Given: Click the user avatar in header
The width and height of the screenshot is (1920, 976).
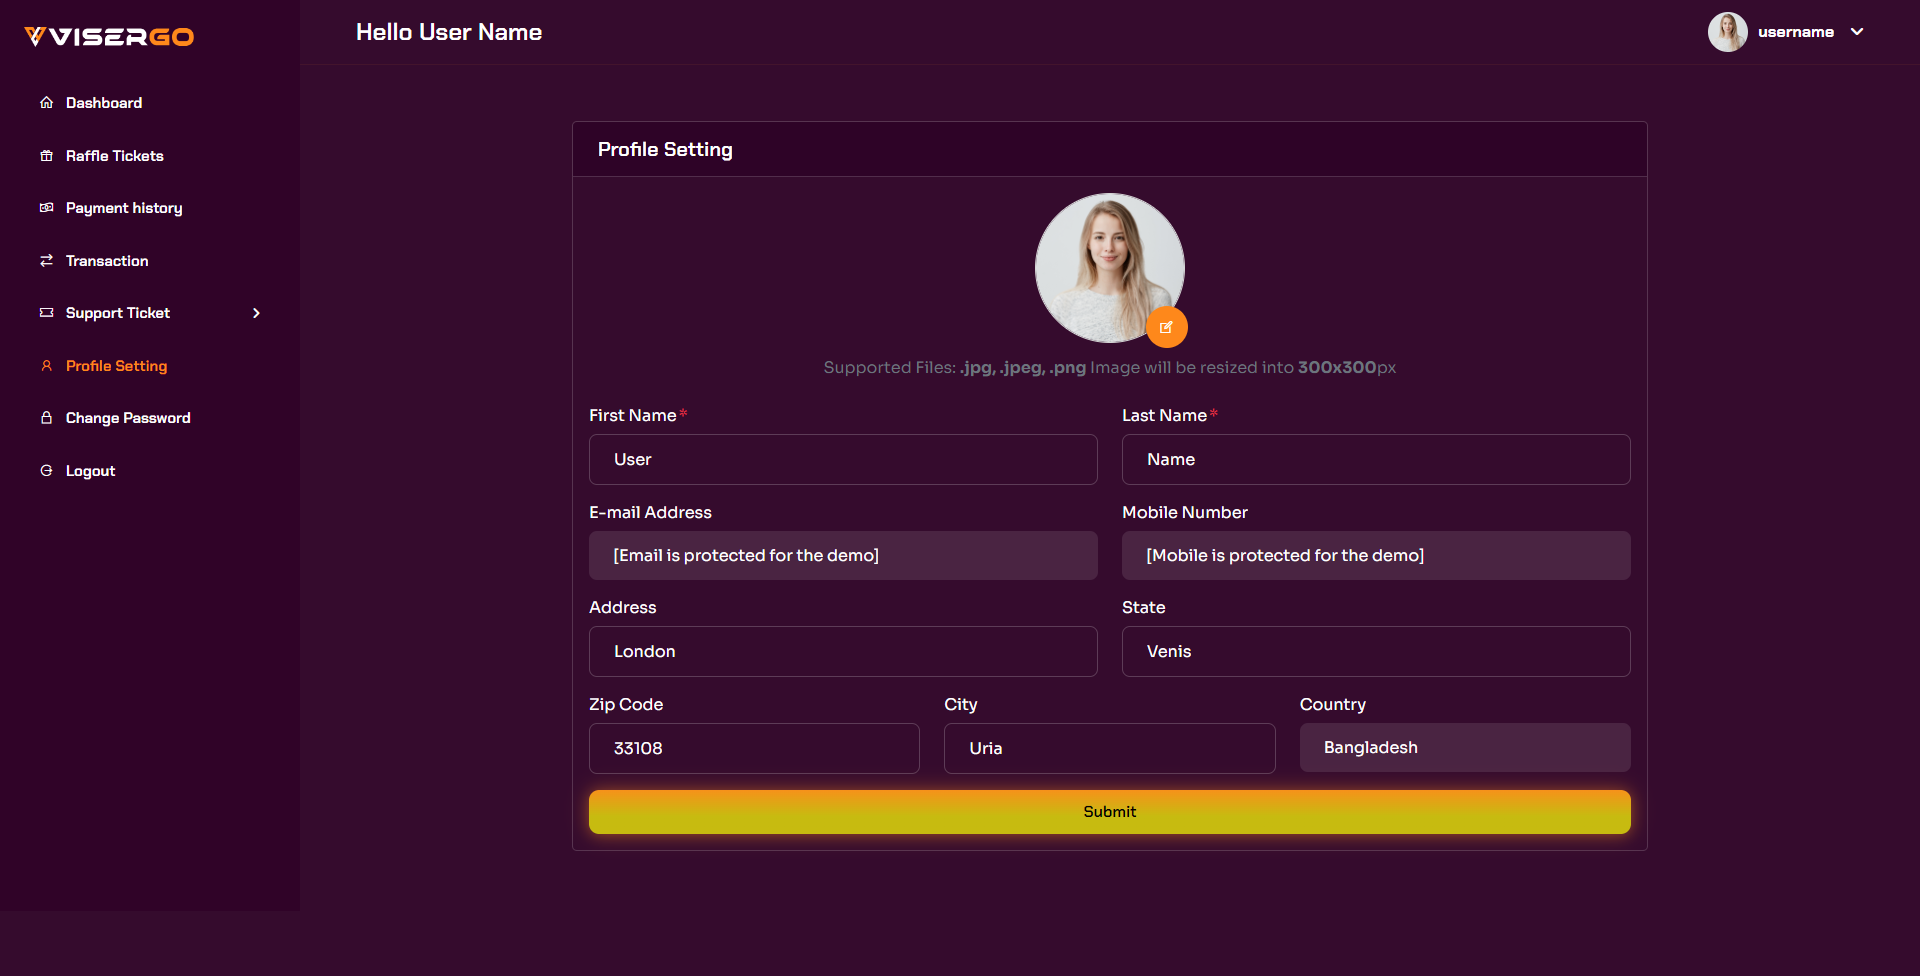Looking at the screenshot, I should [x=1727, y=32].
